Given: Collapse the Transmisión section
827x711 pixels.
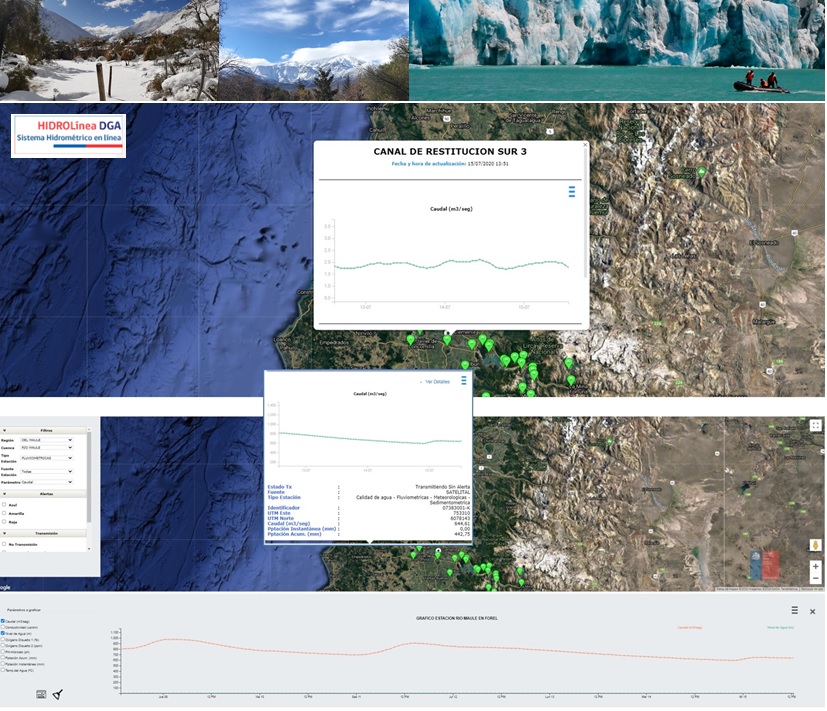Looking at the screenshot, I should (4, 533).
